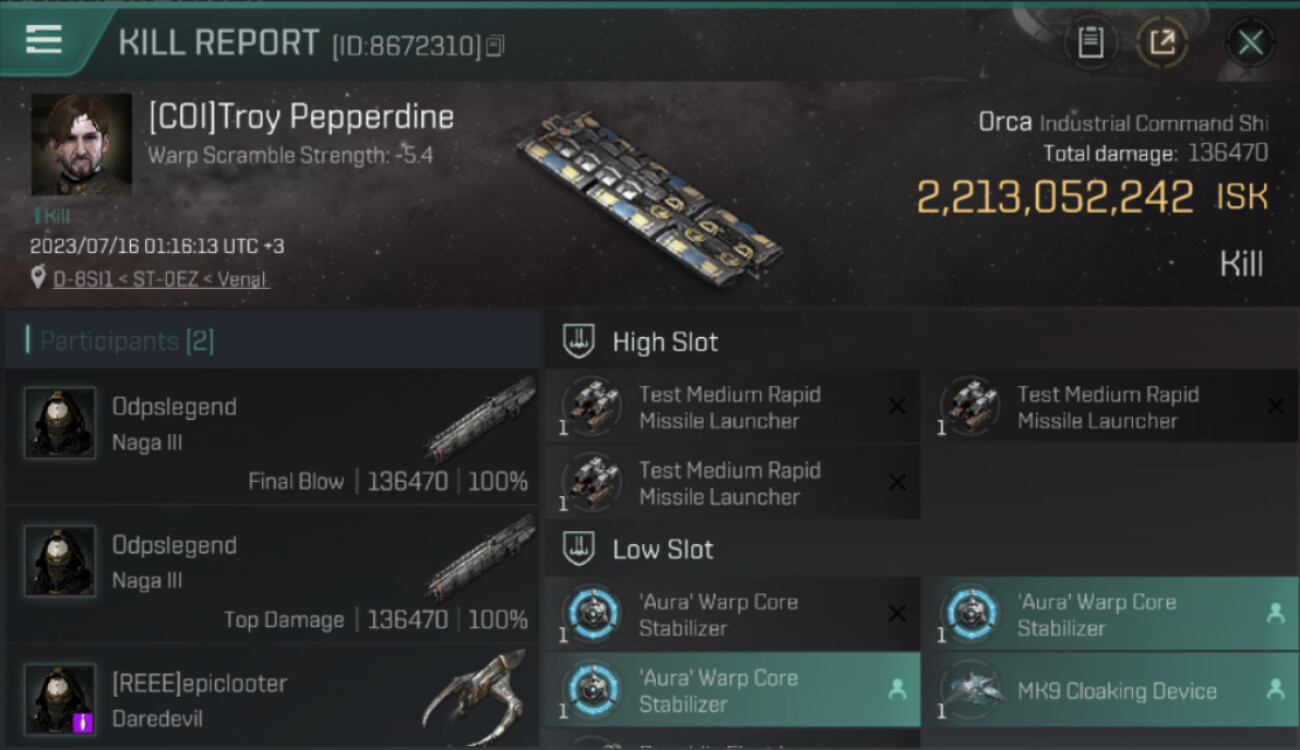Open the clipboard report icon
The width and height of the screenshot is (1300, 750).
coord(1090,43)
